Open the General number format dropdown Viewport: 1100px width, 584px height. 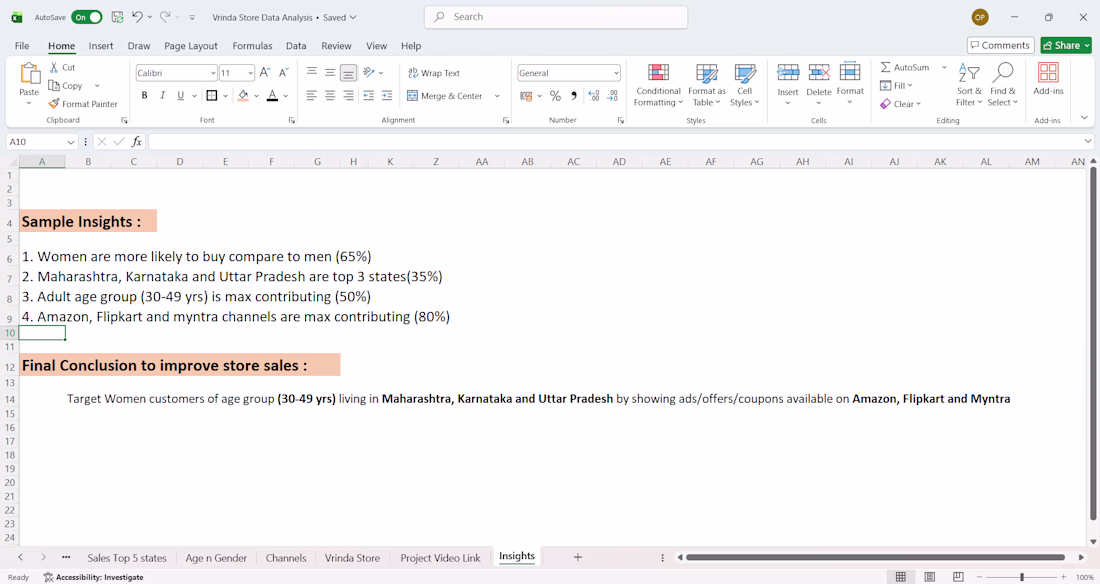click(616, 73)
